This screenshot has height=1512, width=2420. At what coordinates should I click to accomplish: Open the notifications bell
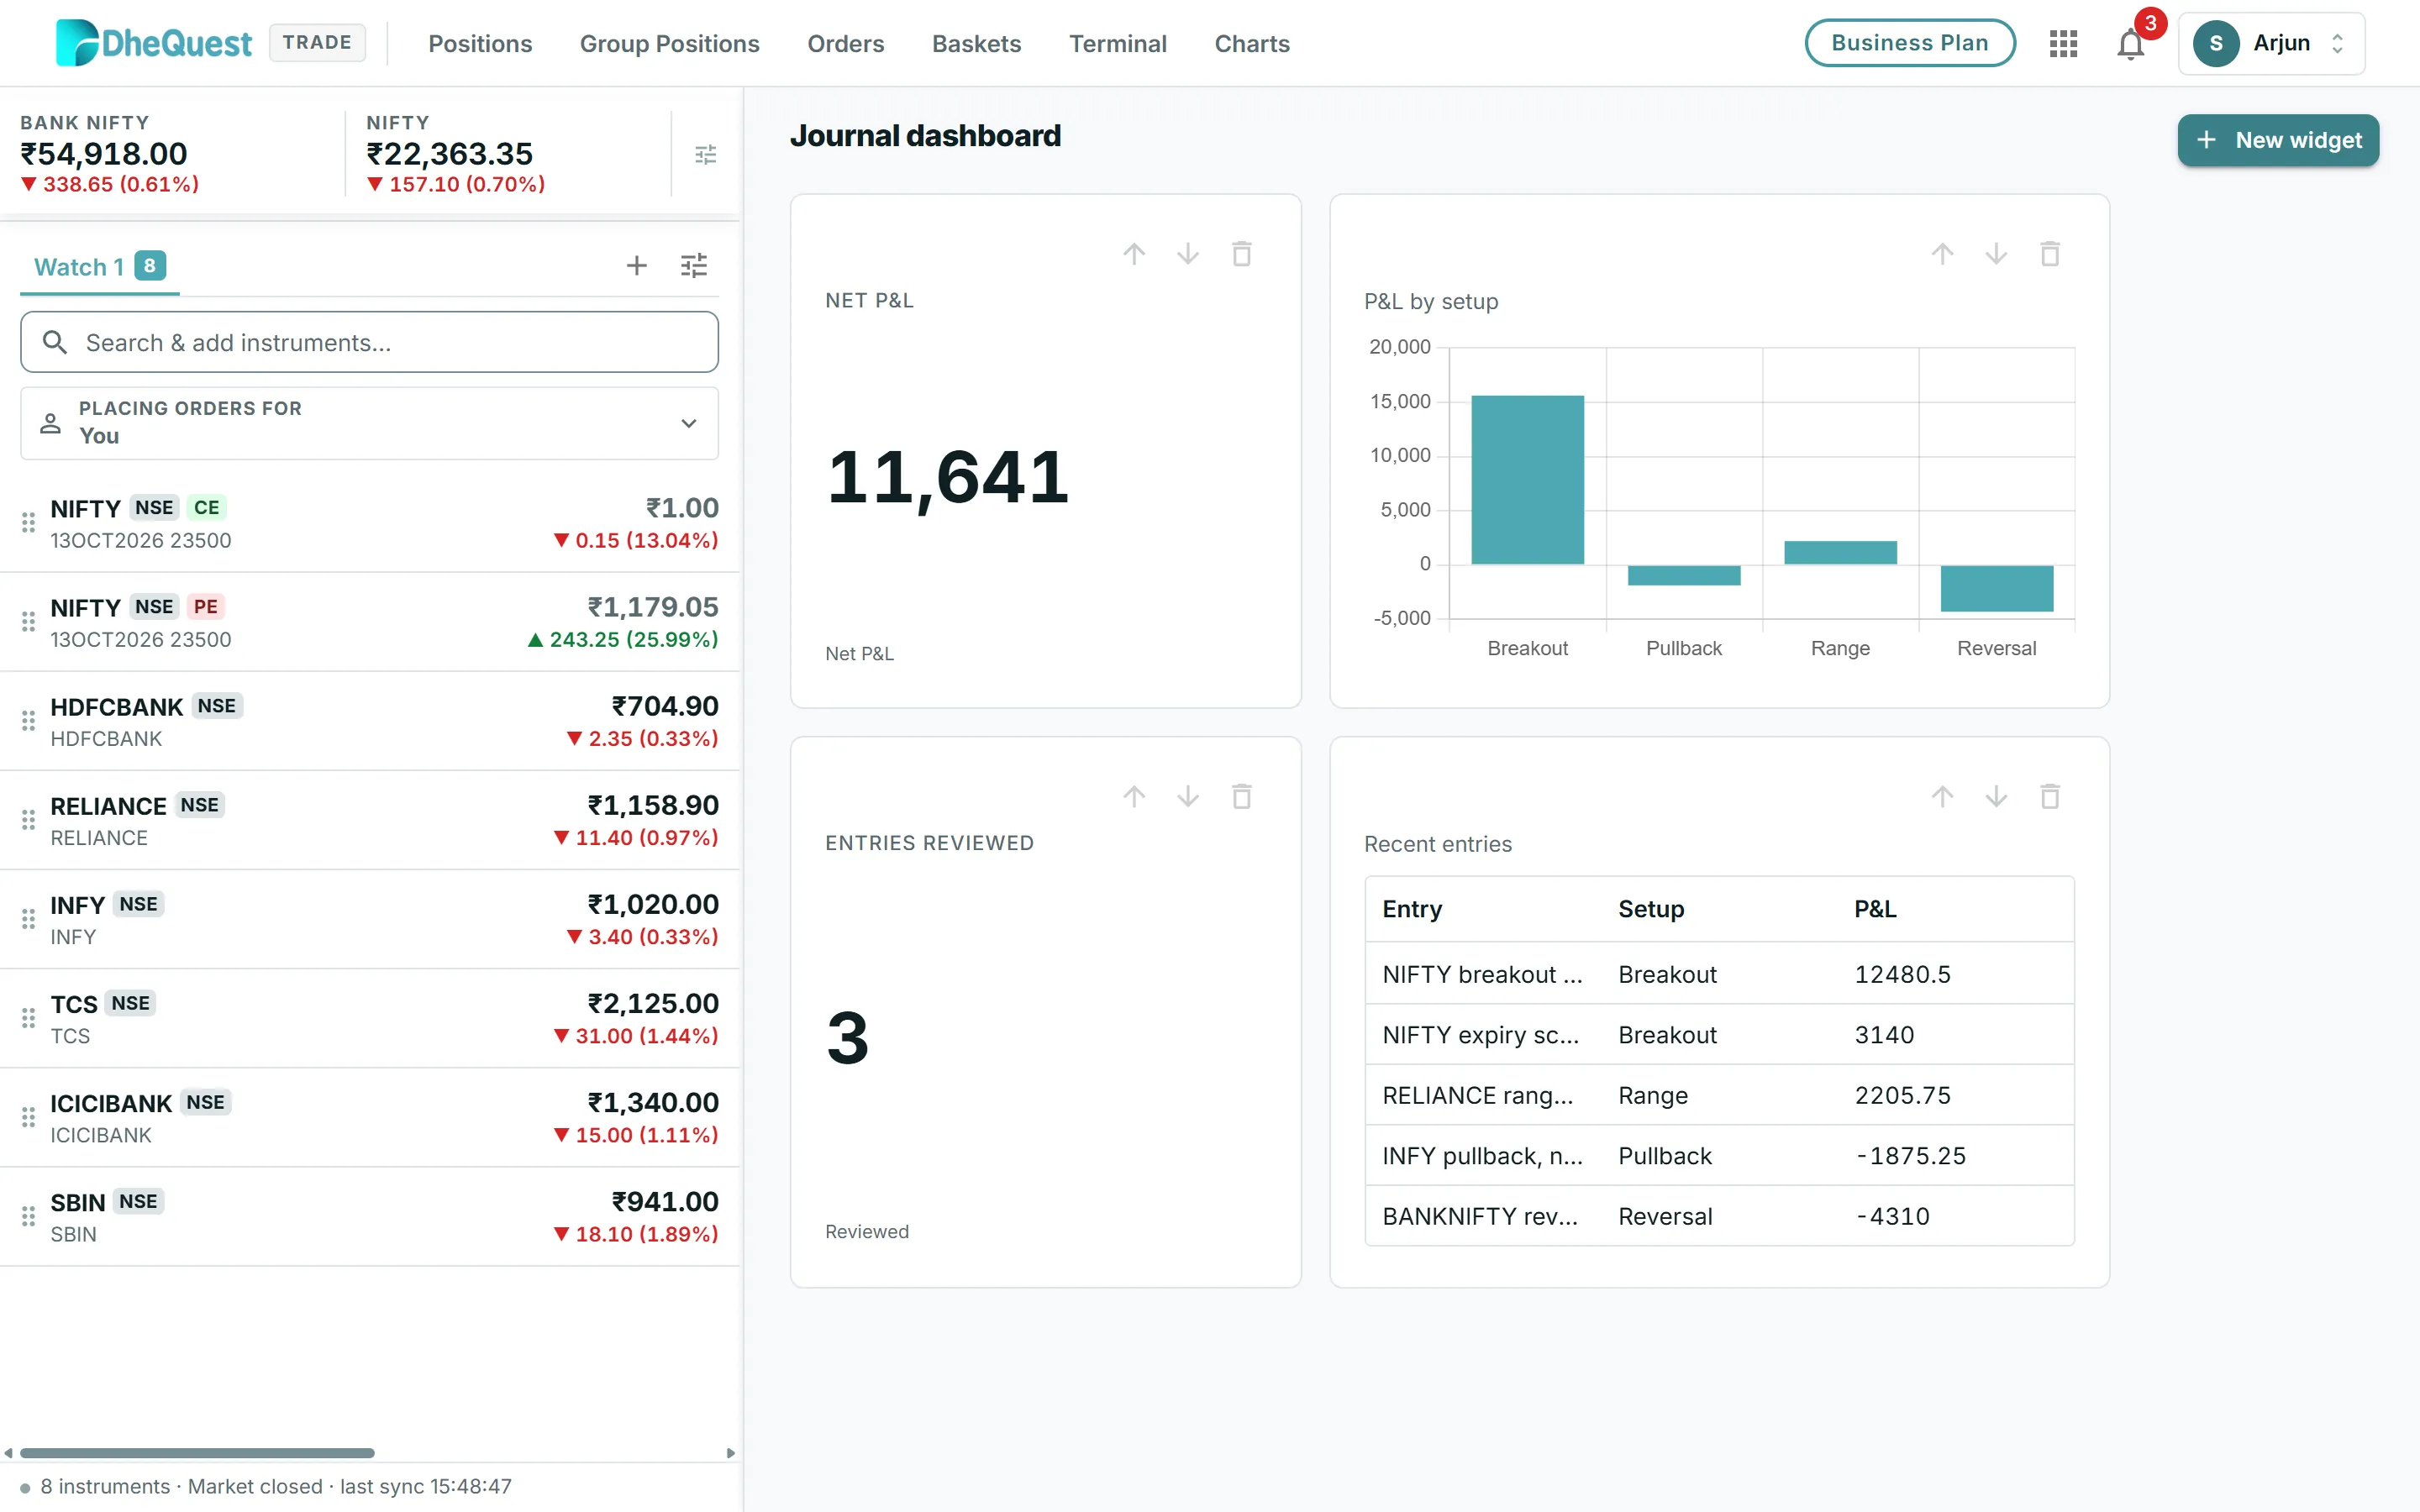[x=2131, y=44]
